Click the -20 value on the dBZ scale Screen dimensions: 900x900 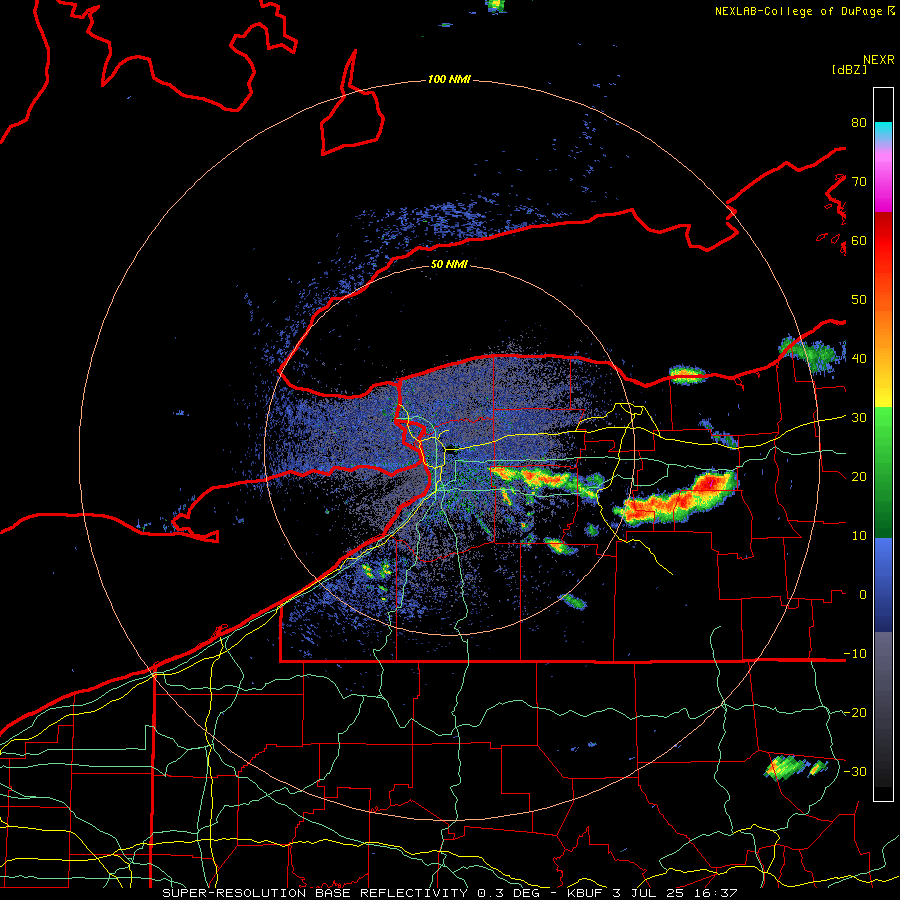[855, 712]
